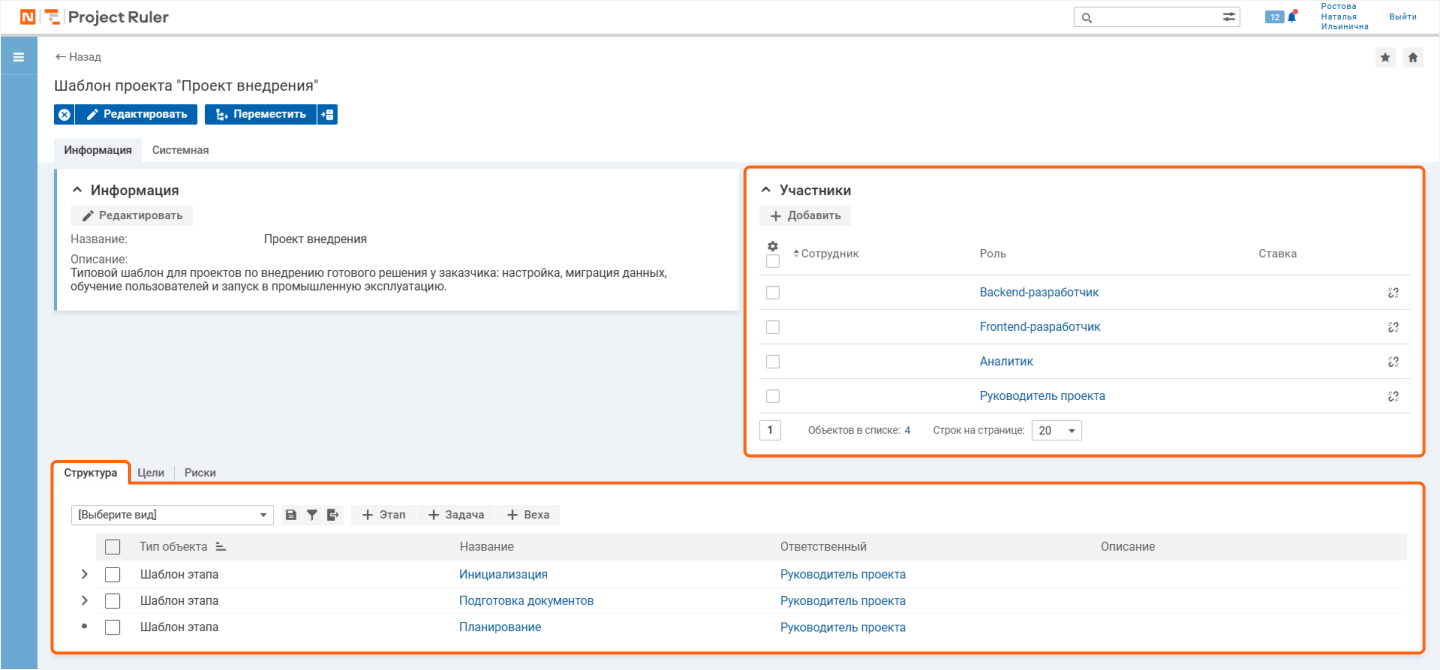Expand the Подготовка документов stage row
This screenshot has height=670, width=1440.
(x=84, y=601)
